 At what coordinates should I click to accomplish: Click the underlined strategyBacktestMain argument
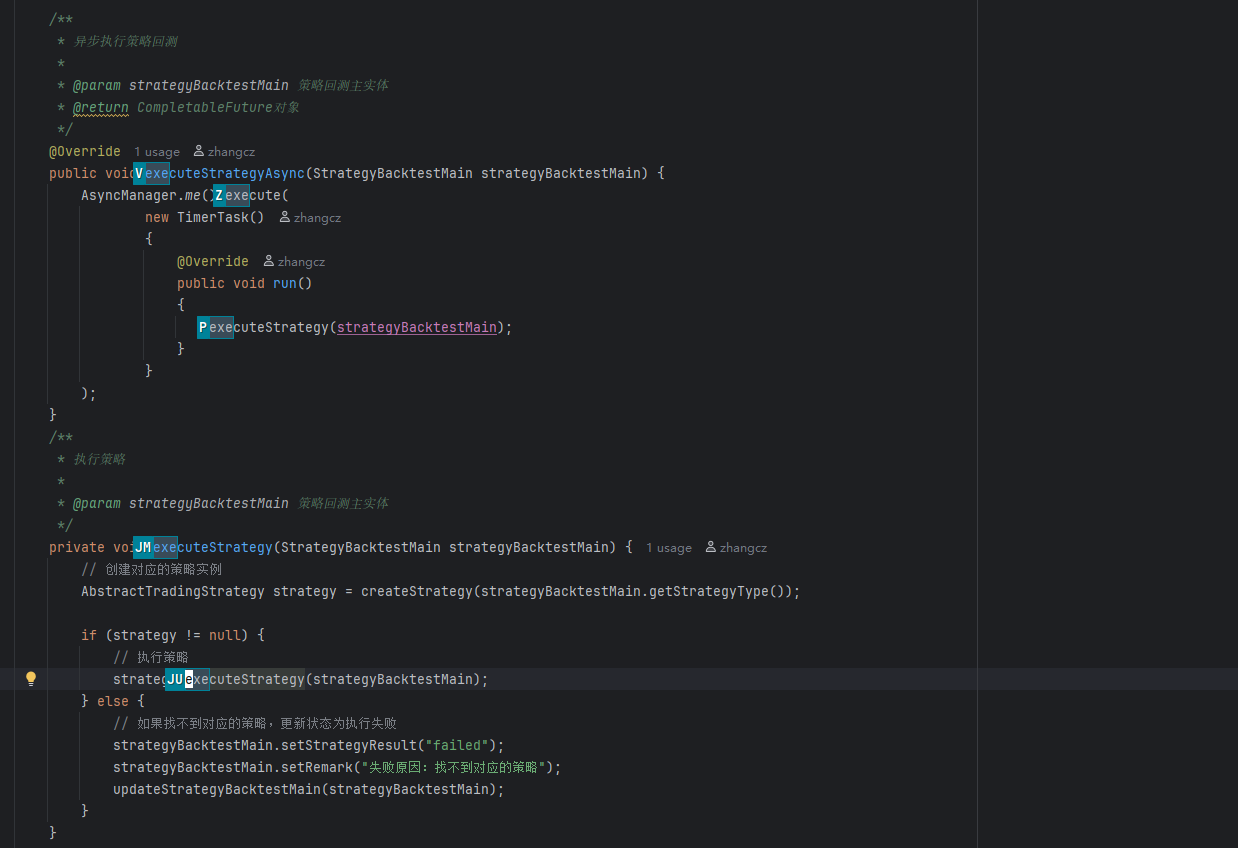(416, 327)
